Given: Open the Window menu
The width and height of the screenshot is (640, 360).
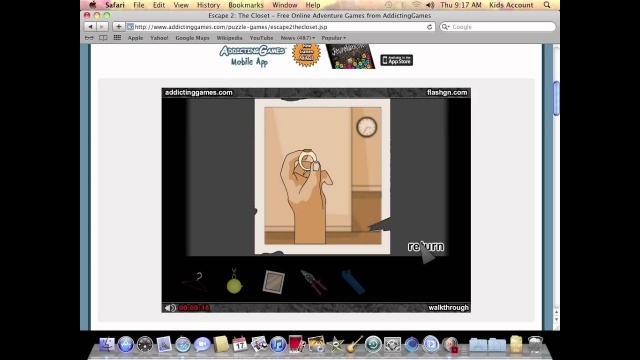Looking at the screenshot, I should (x=284, y=5).
